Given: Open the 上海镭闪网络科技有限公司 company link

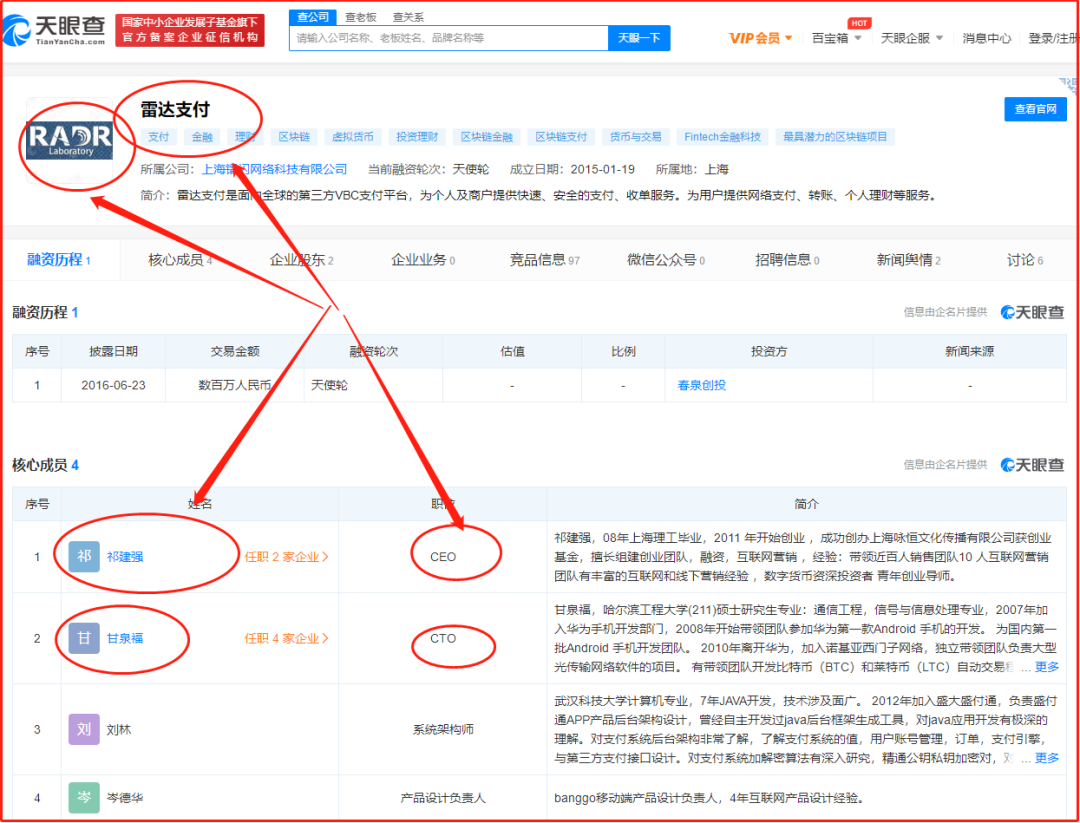Looking at the screenshot, I should pyautogui.click(x=274, y=169).
